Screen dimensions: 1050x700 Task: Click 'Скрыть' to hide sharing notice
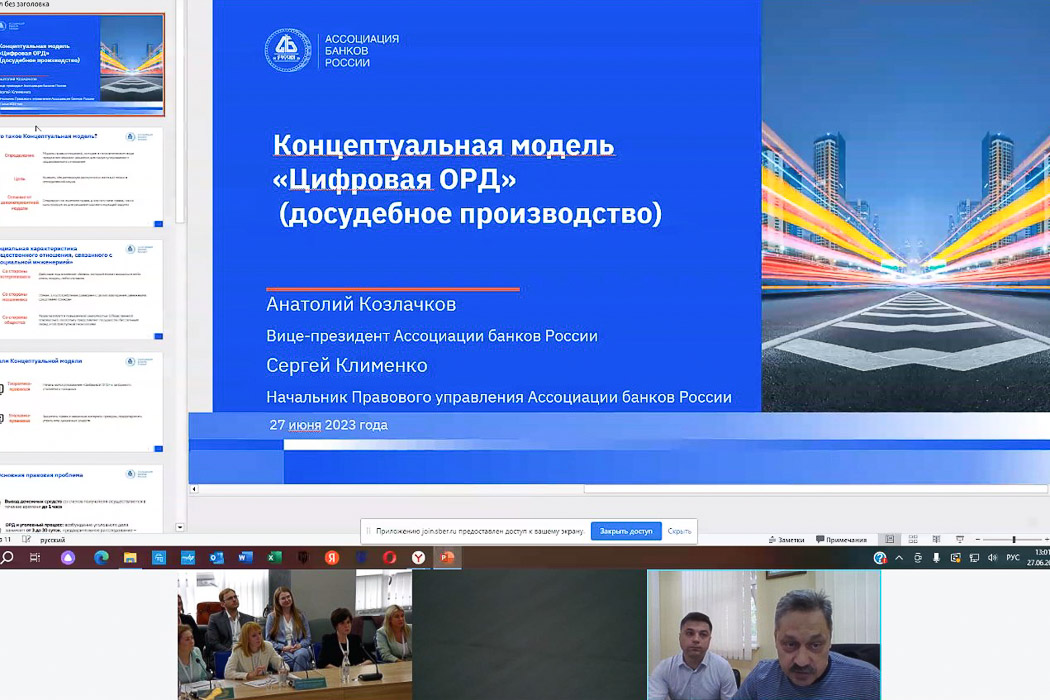coord(679,531)
